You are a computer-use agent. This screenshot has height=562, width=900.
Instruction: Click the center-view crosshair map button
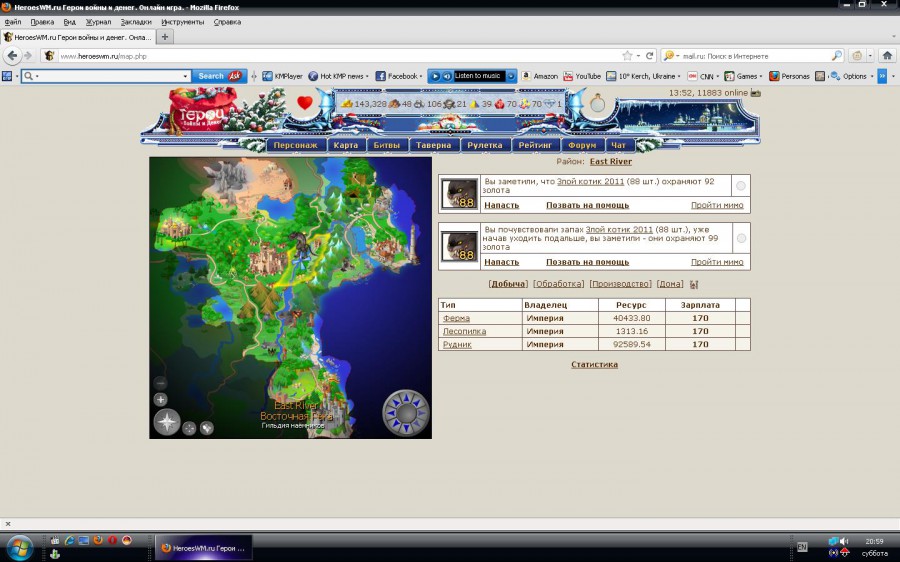(x=189, y=428)
